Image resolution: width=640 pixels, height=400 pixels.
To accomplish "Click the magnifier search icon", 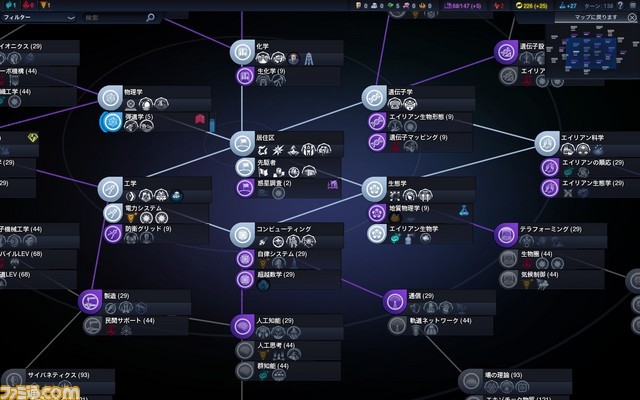I will pos(151,17).
